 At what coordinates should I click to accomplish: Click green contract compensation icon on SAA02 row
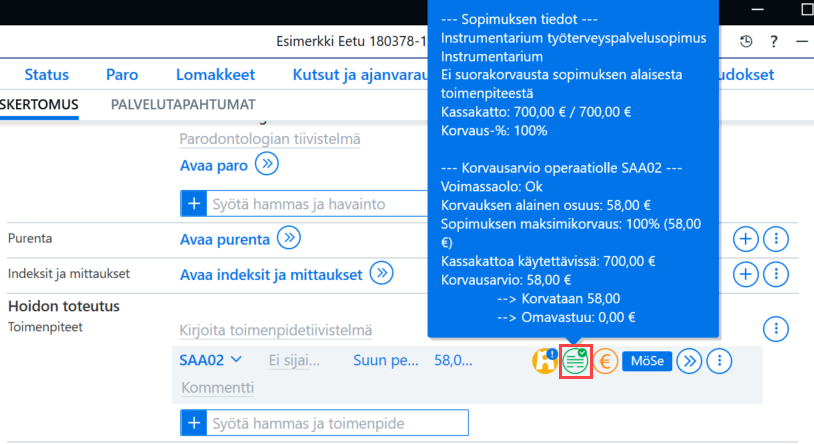[576, 361]
